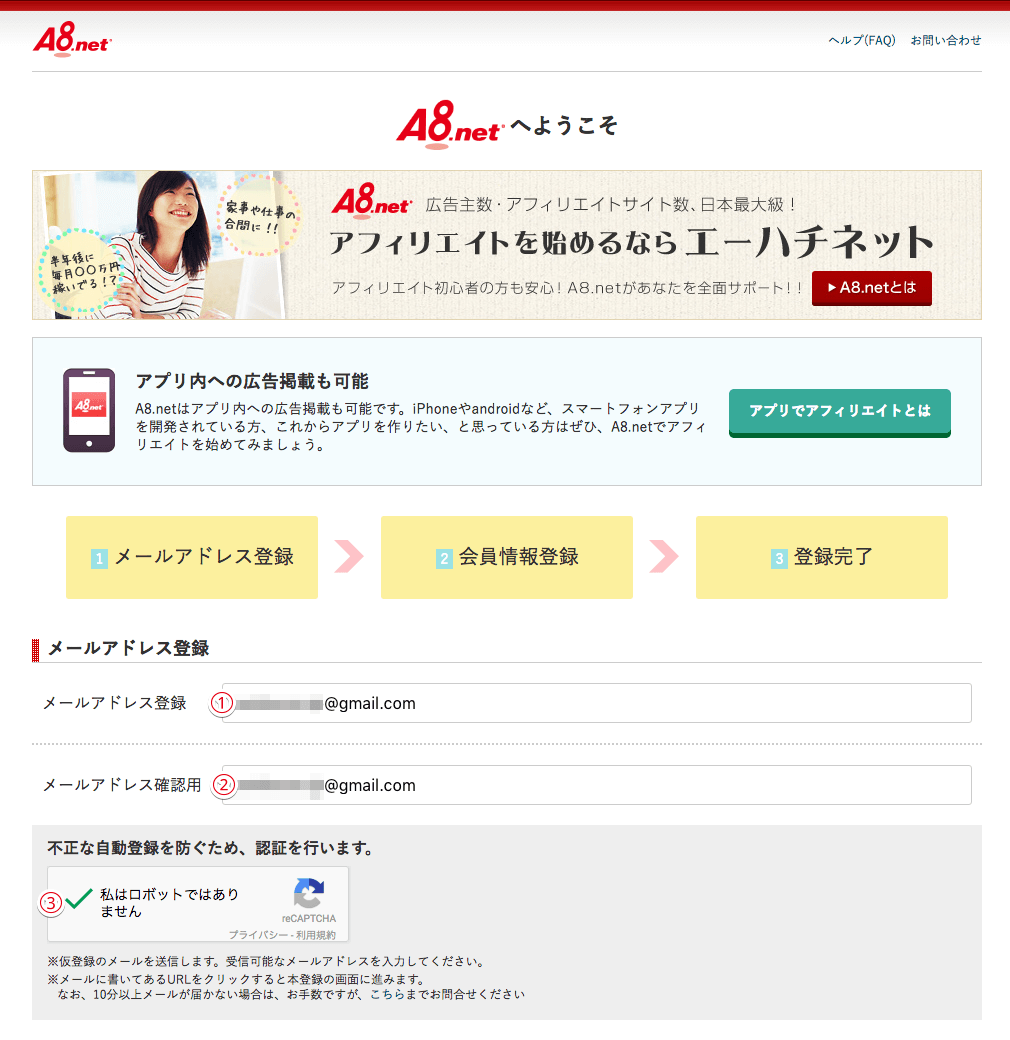Viewport: 1010px width, 1040px height.
Task: Click the pink arrow after step 2
Action: pos(664,556)
